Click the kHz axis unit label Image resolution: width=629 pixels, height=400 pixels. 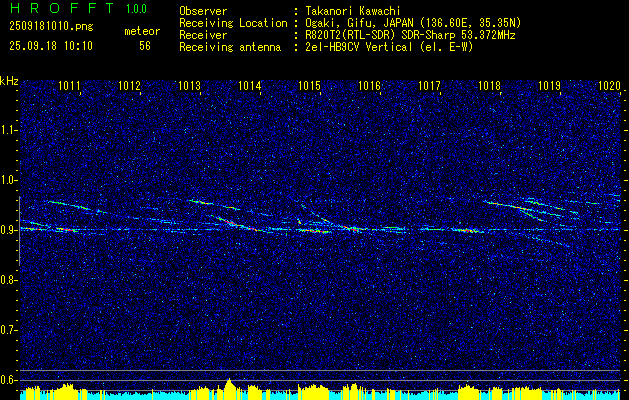click(9, 81)
